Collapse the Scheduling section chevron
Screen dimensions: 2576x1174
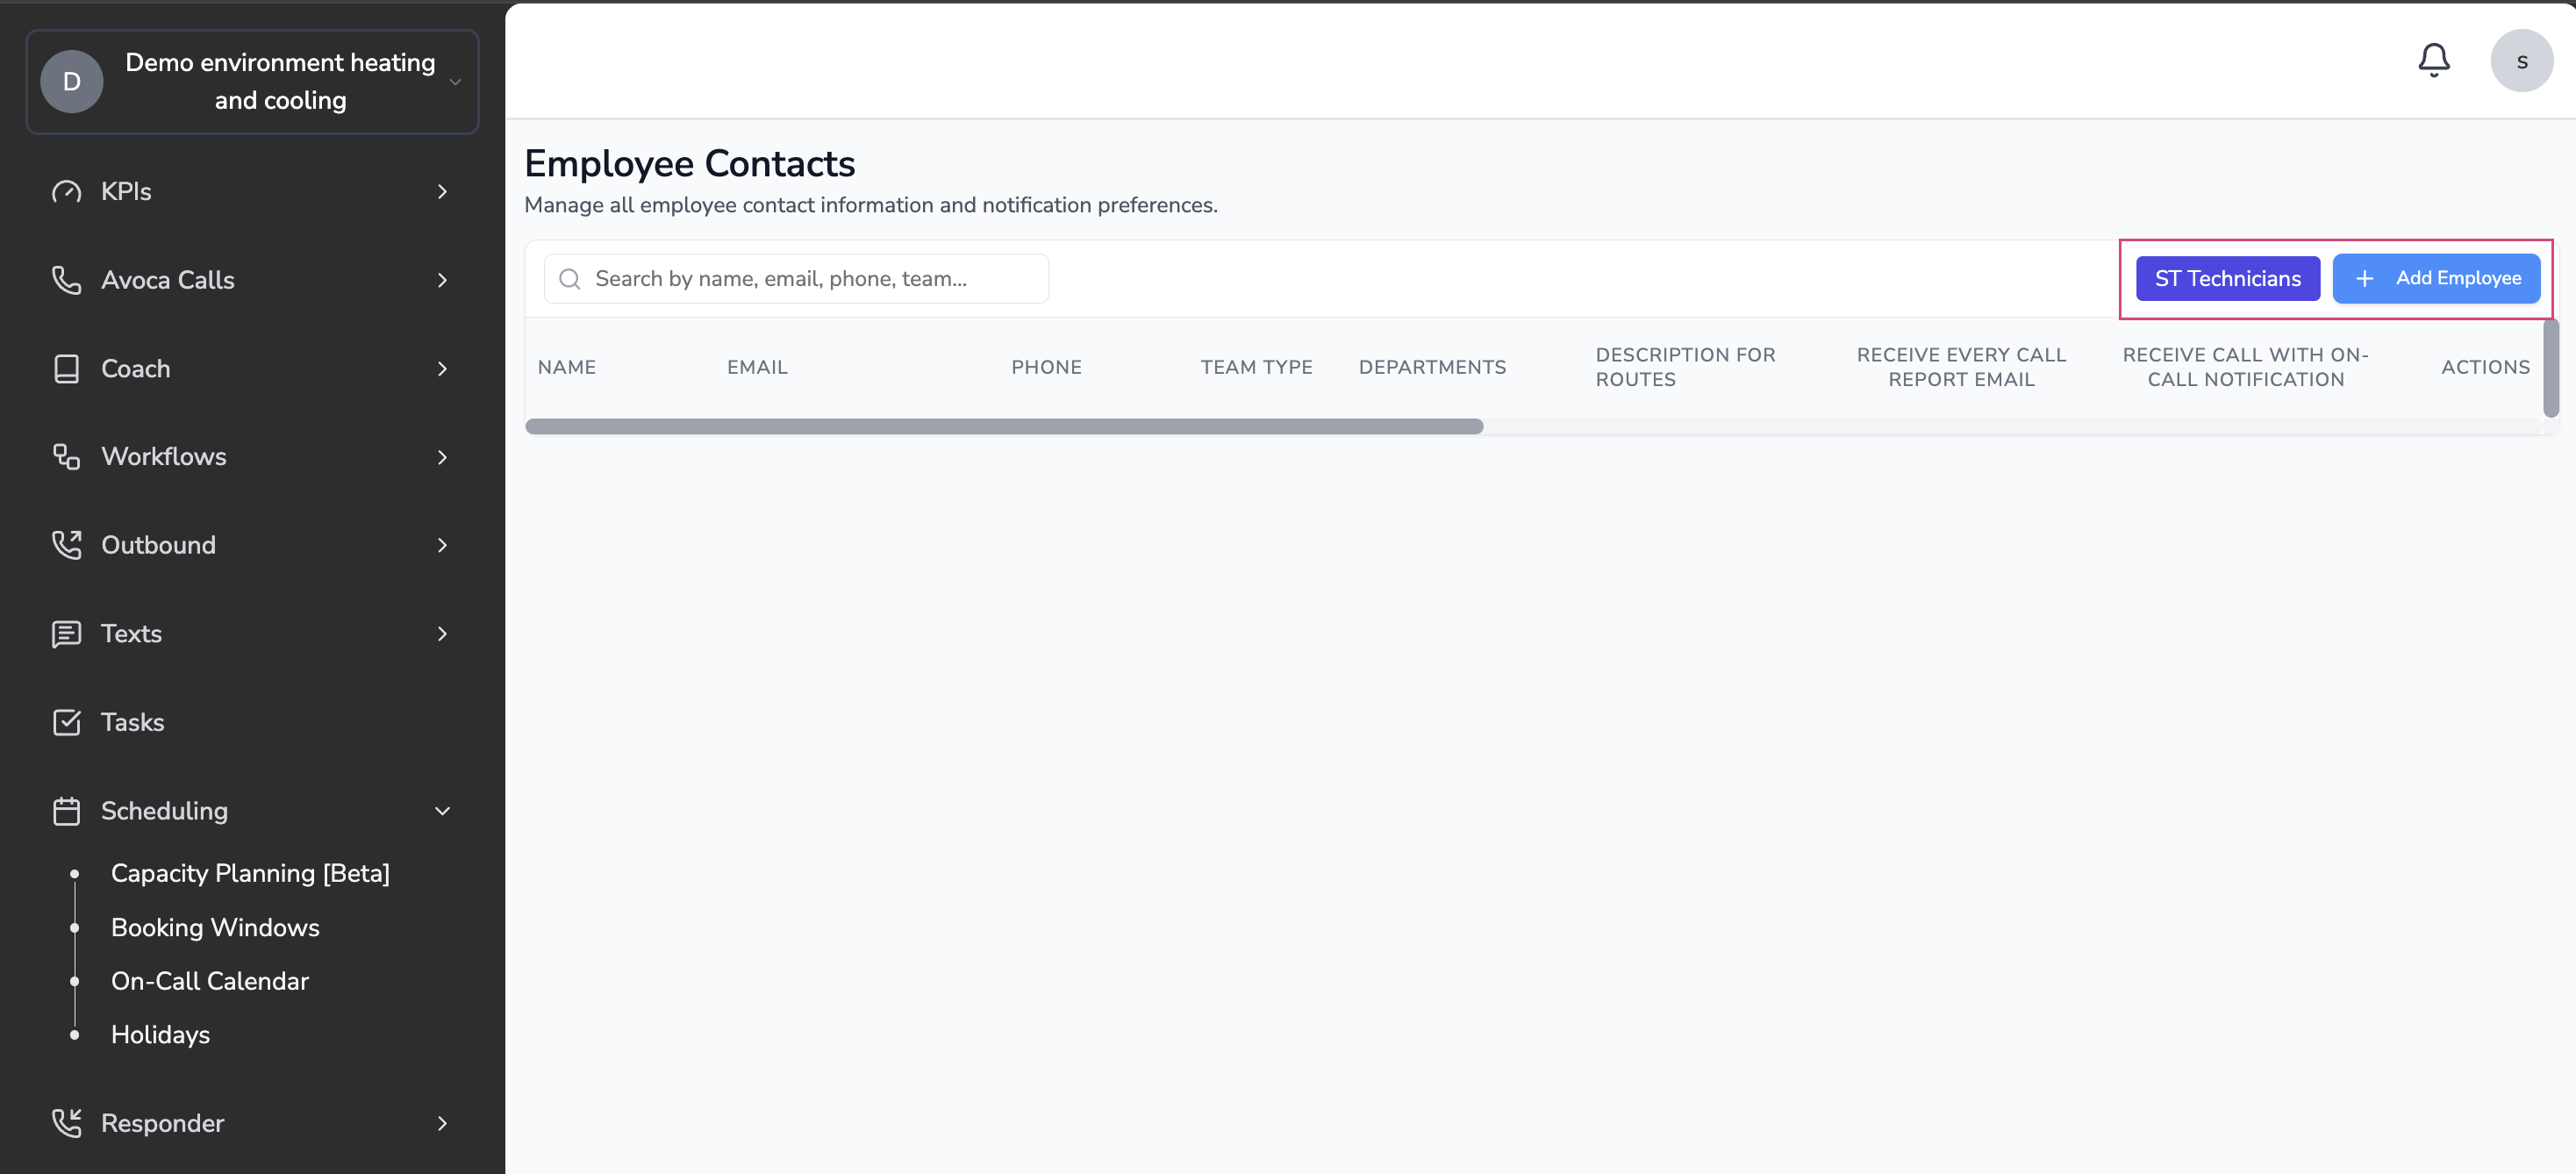(x=442, y=811)
